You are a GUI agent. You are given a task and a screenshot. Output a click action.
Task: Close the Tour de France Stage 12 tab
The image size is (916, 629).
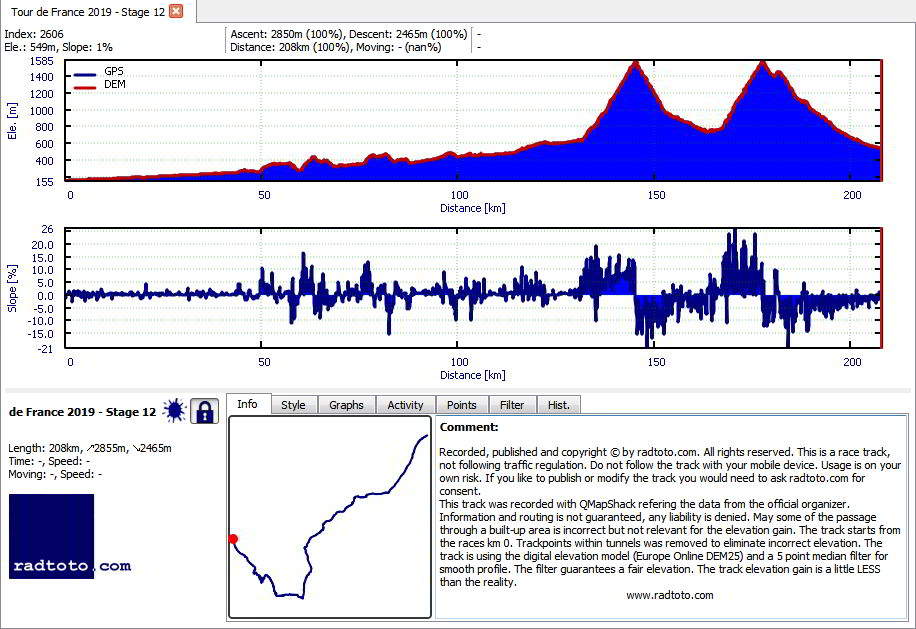(176, 11)
